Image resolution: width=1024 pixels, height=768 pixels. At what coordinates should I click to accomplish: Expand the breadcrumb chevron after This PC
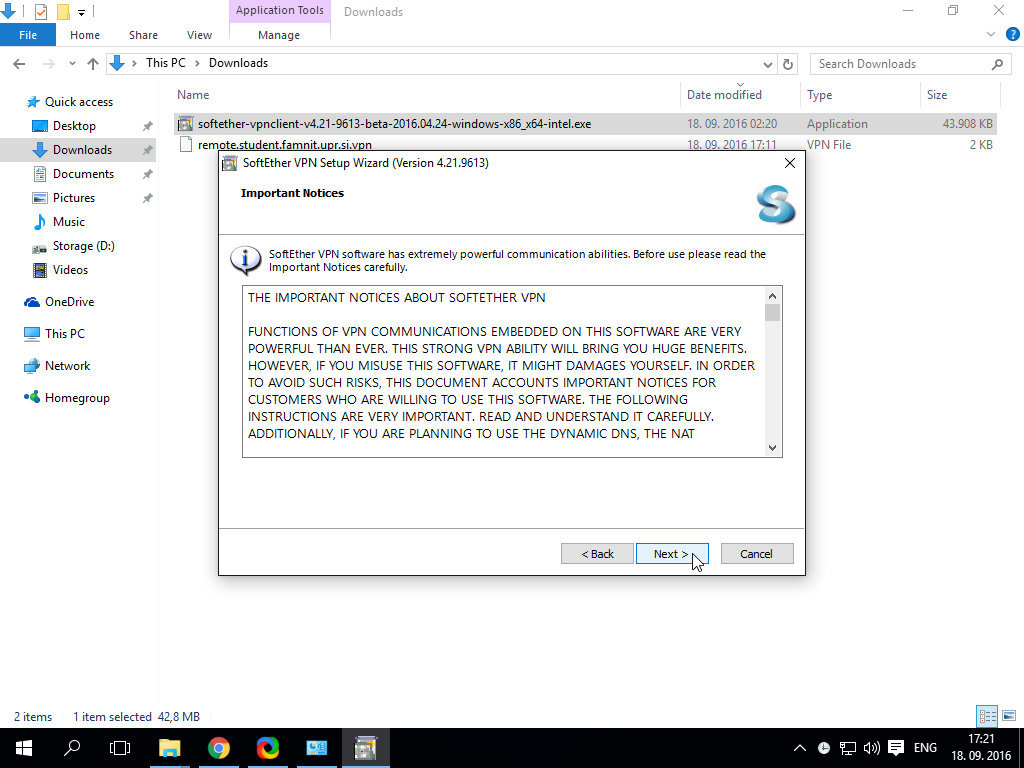tap(197, 63)
